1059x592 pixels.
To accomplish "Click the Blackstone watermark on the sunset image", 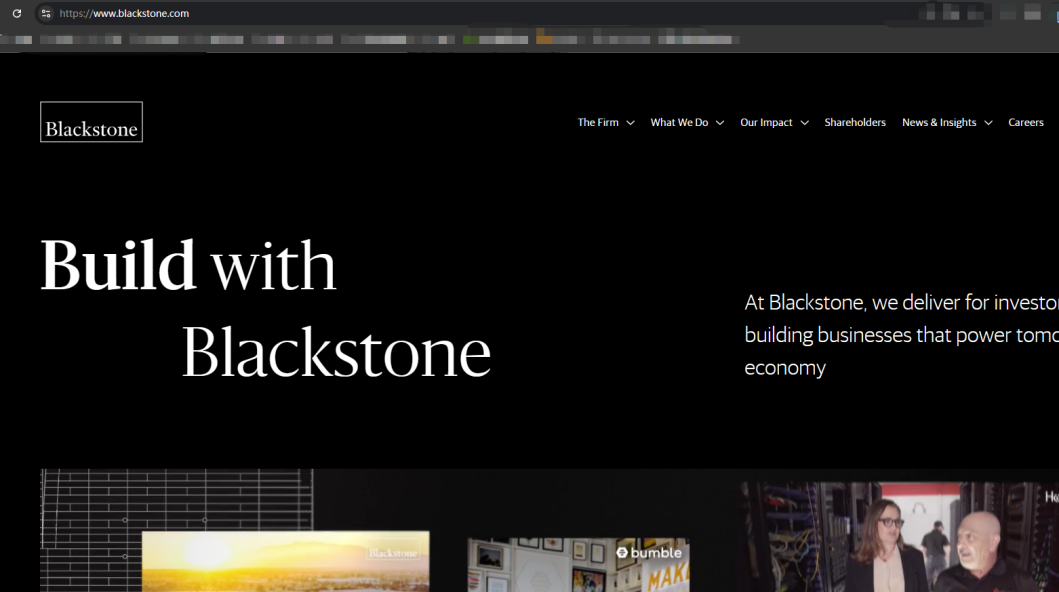I will tap(392, 553).
